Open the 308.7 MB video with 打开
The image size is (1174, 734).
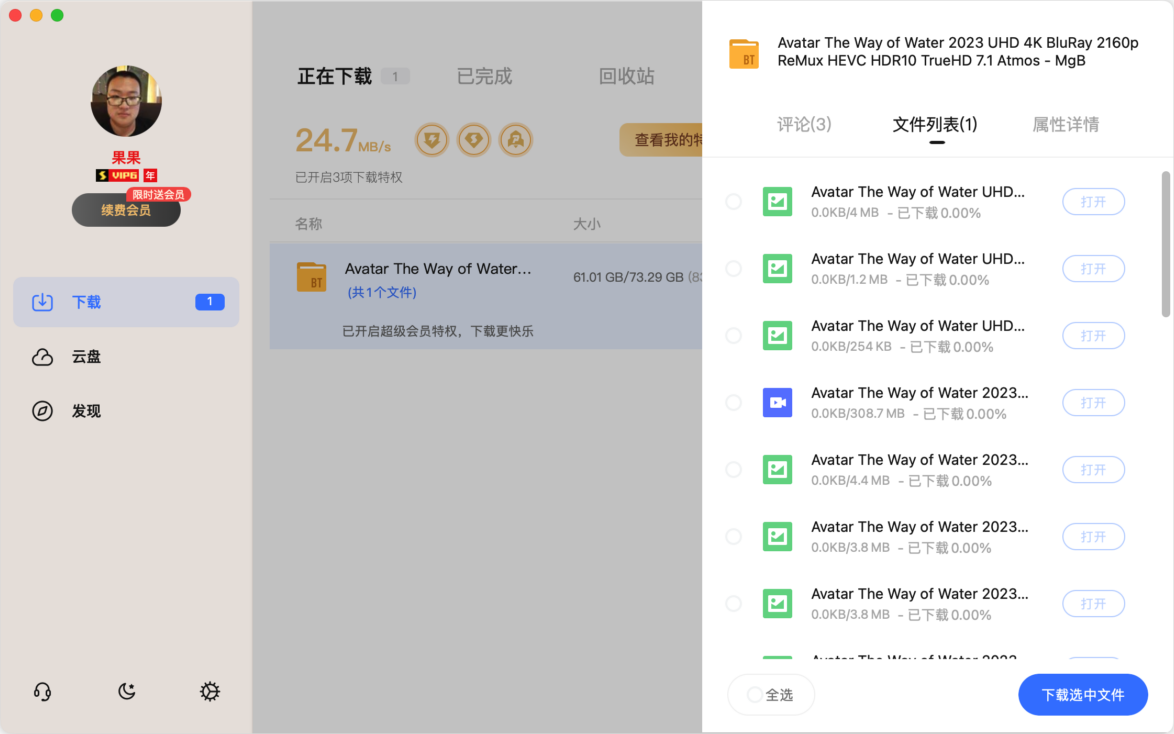coord(1093,403)
